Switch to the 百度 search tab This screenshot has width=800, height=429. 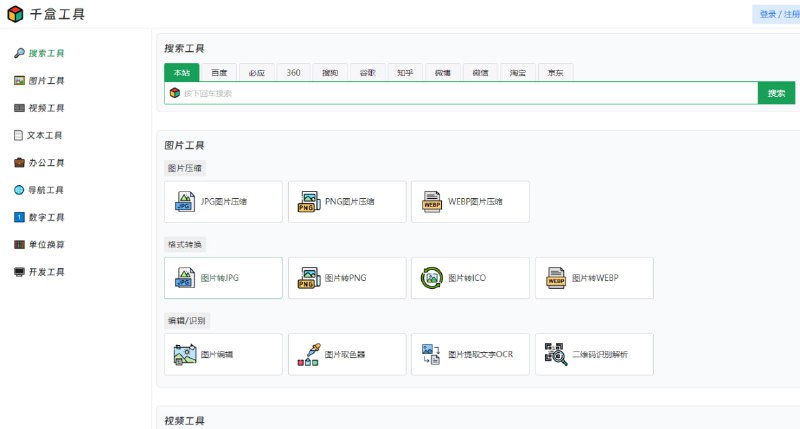219,72
